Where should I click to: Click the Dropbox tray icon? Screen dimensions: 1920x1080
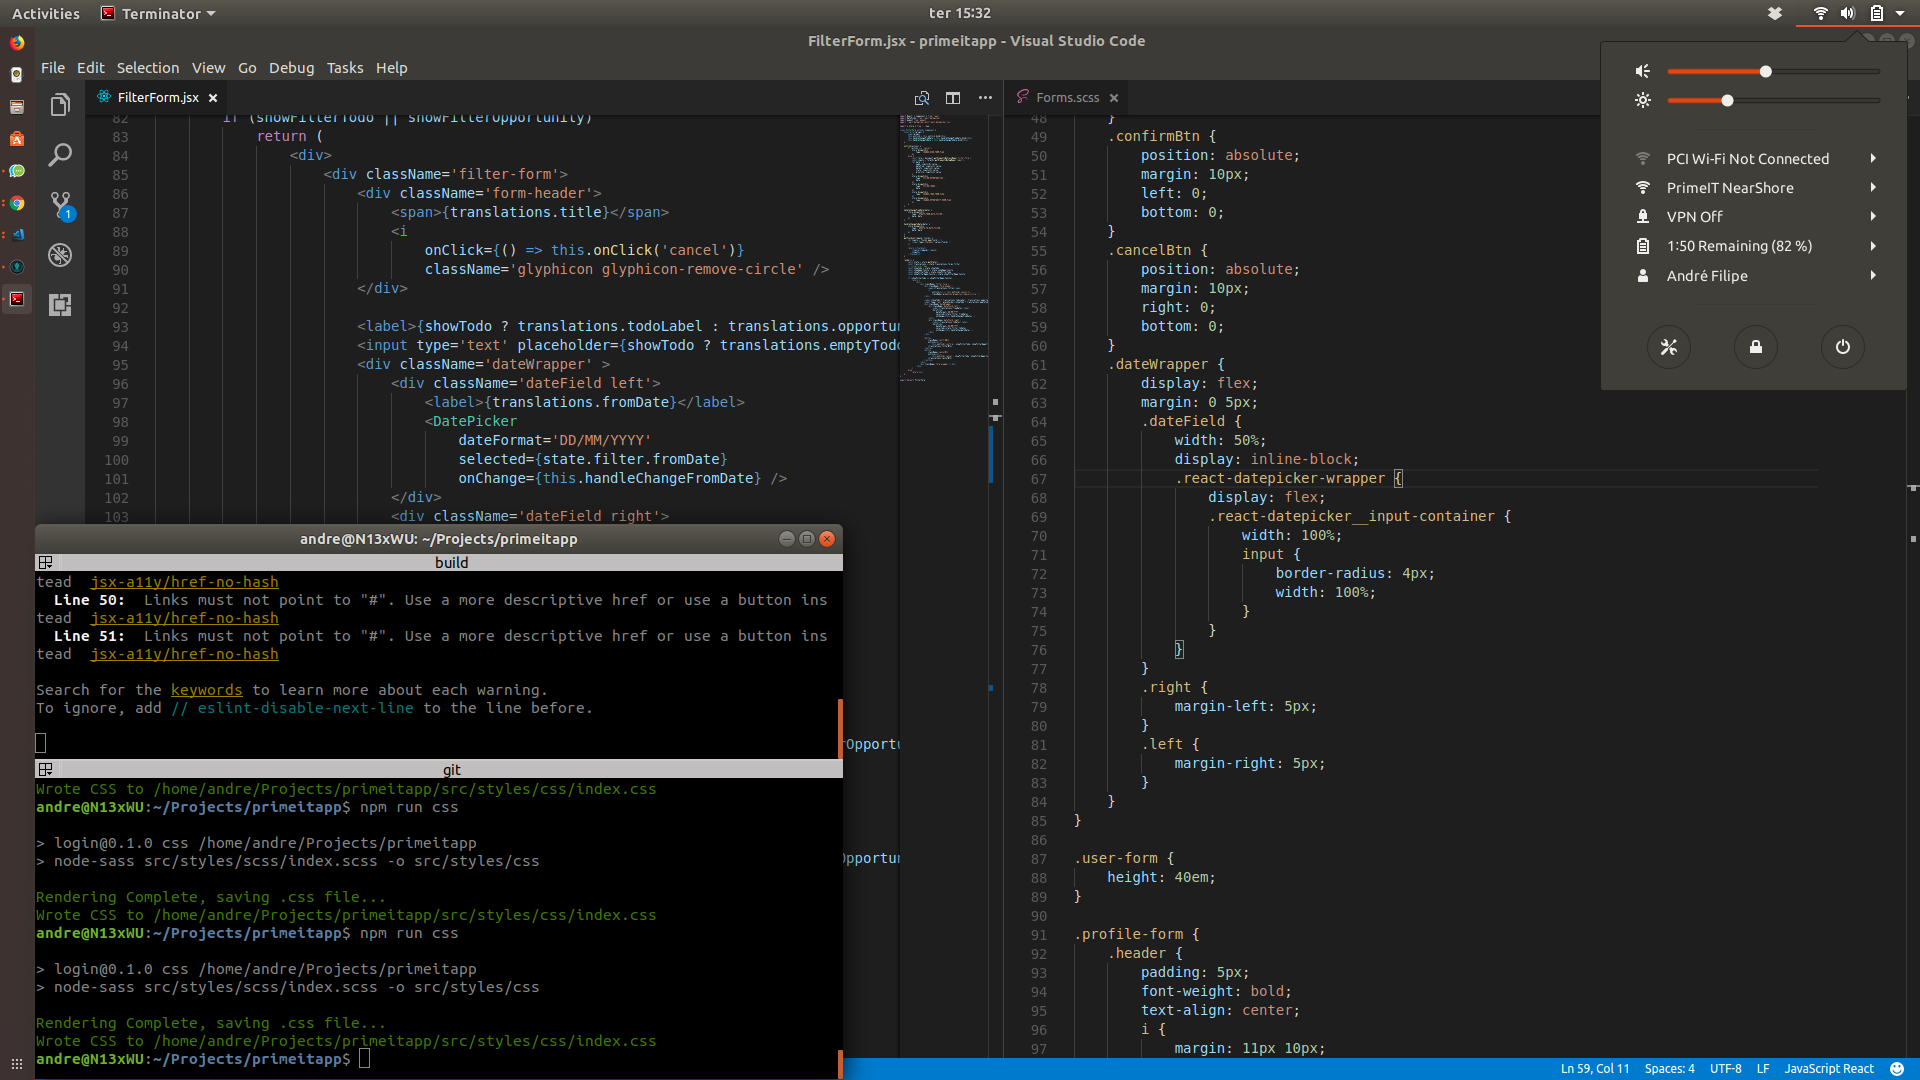(x=1775, y=13)
